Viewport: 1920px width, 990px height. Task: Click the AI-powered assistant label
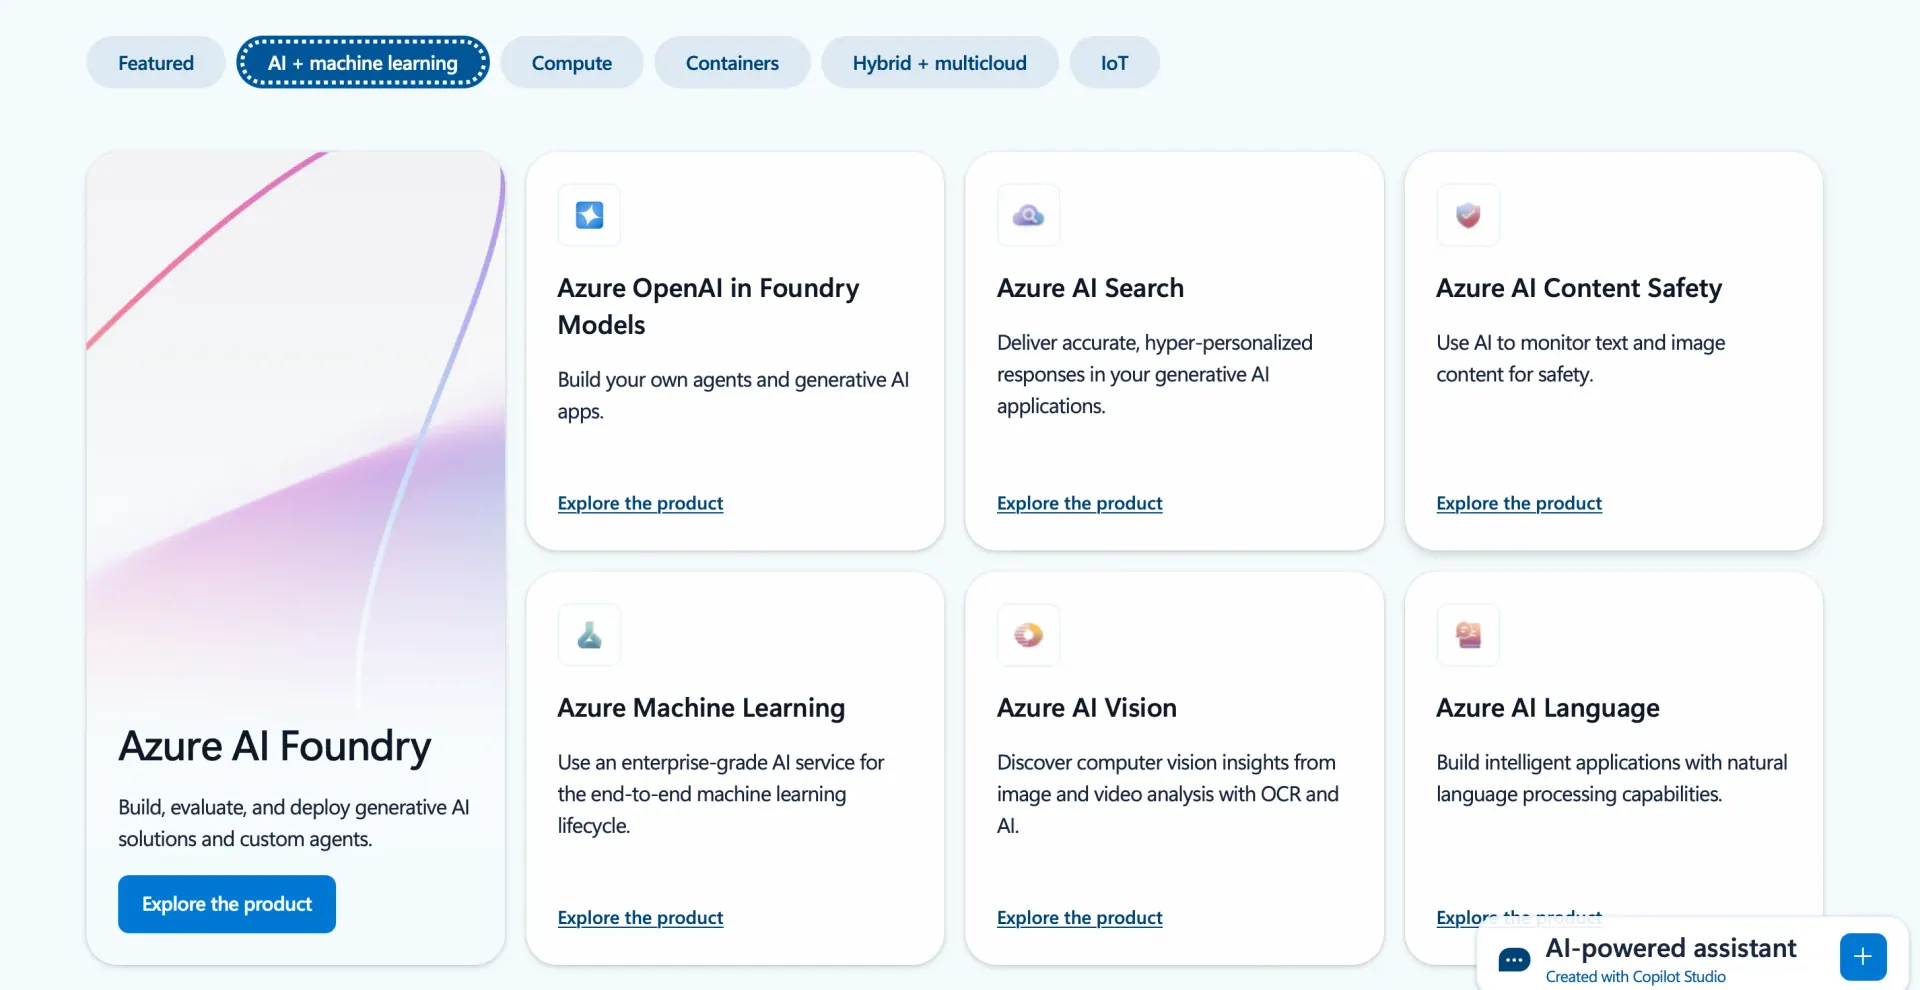1671,948
